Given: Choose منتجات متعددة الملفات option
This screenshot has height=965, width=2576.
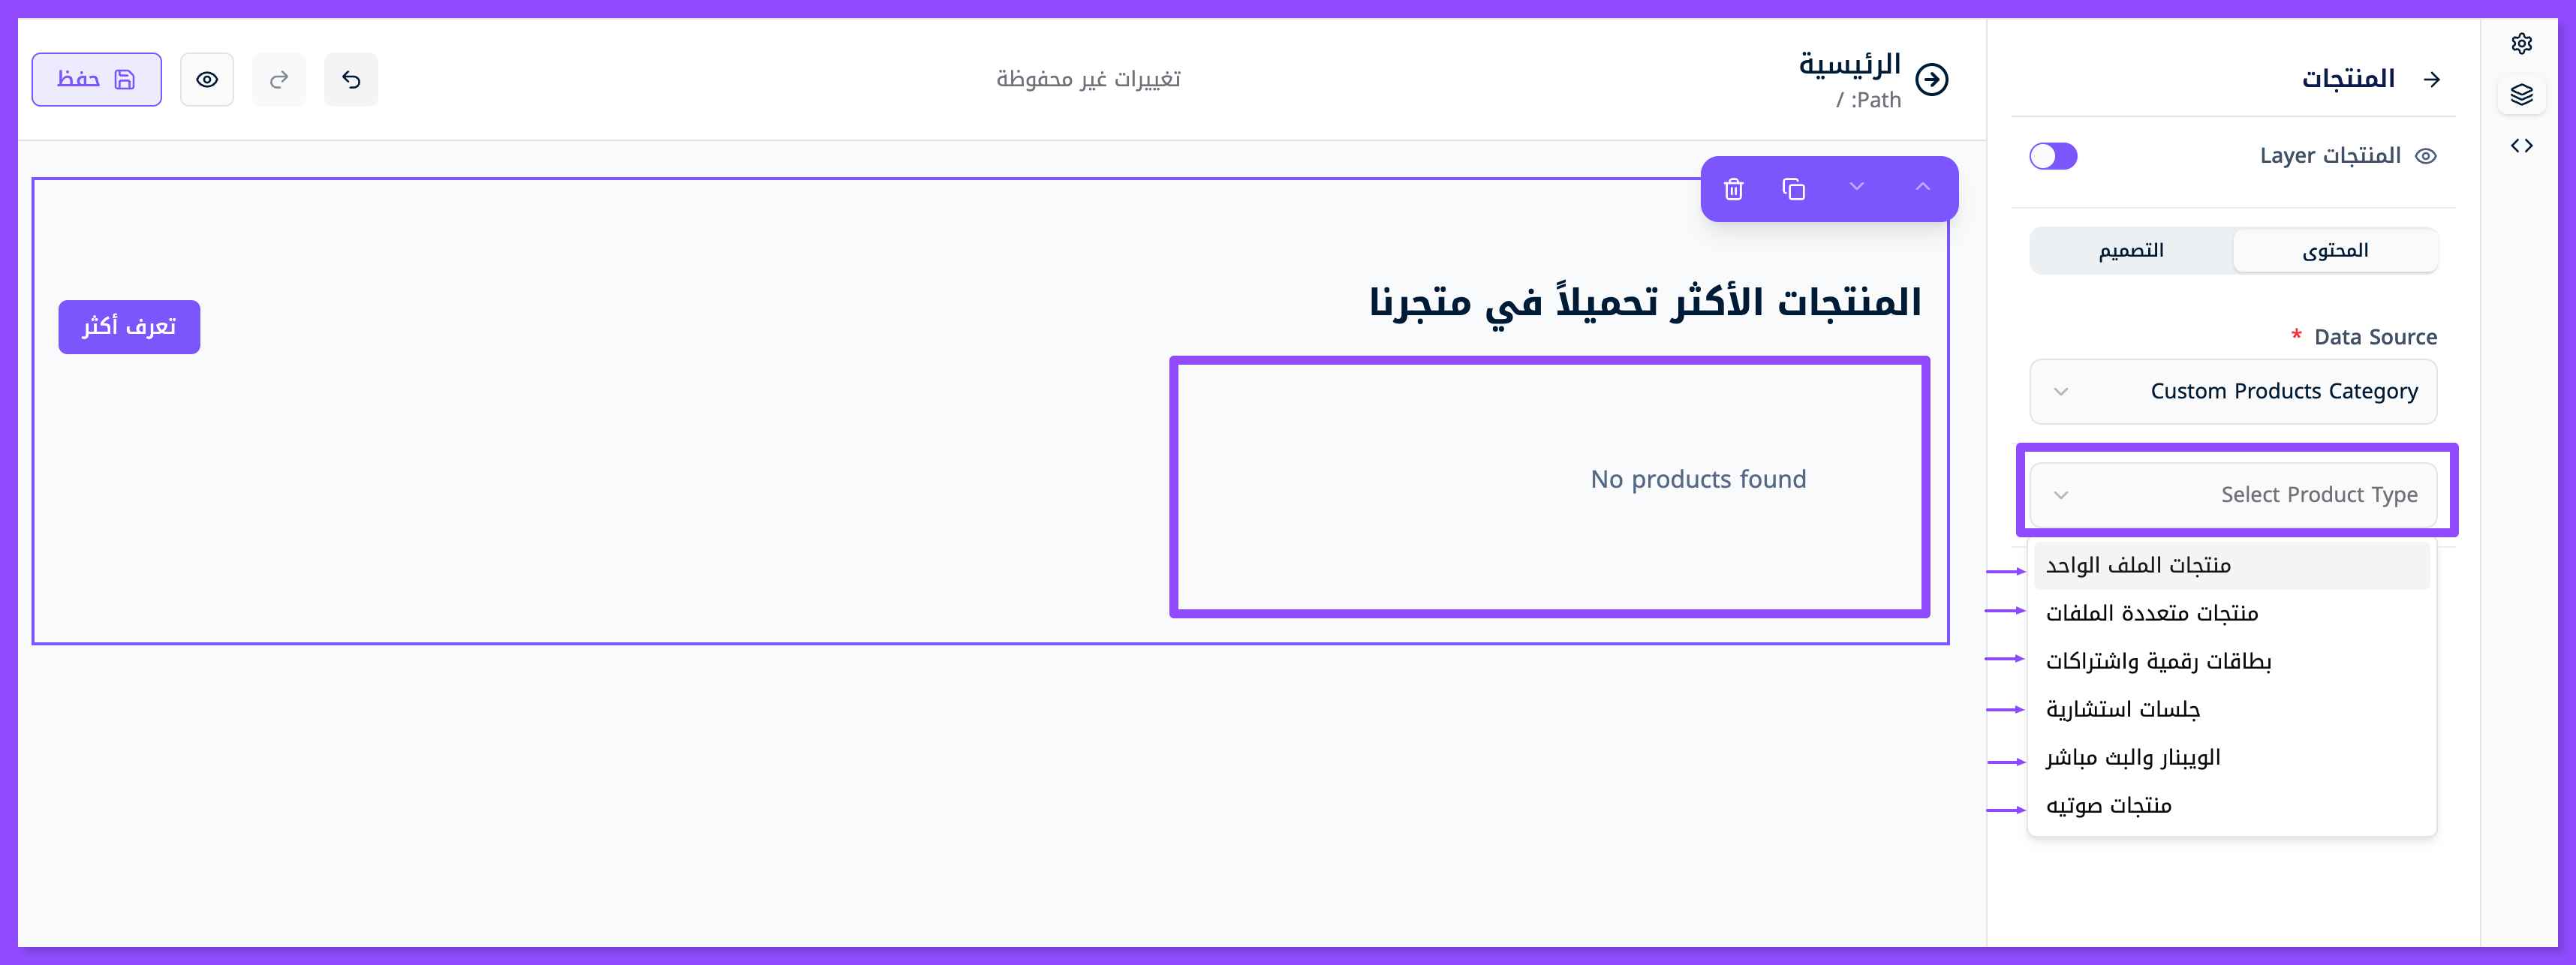Looking at the screenshot, I should [2151, 613].
